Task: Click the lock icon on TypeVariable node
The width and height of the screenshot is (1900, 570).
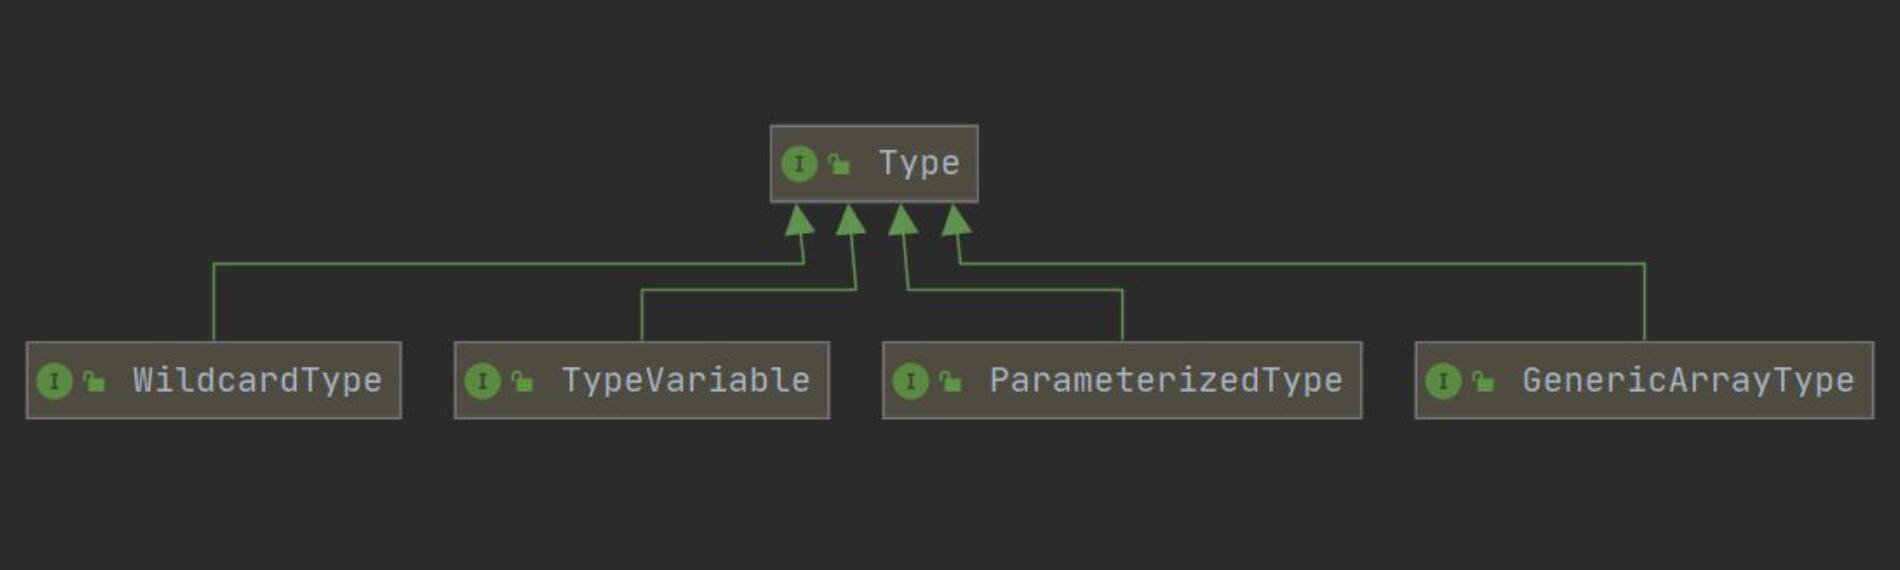Action: [522, 381]
